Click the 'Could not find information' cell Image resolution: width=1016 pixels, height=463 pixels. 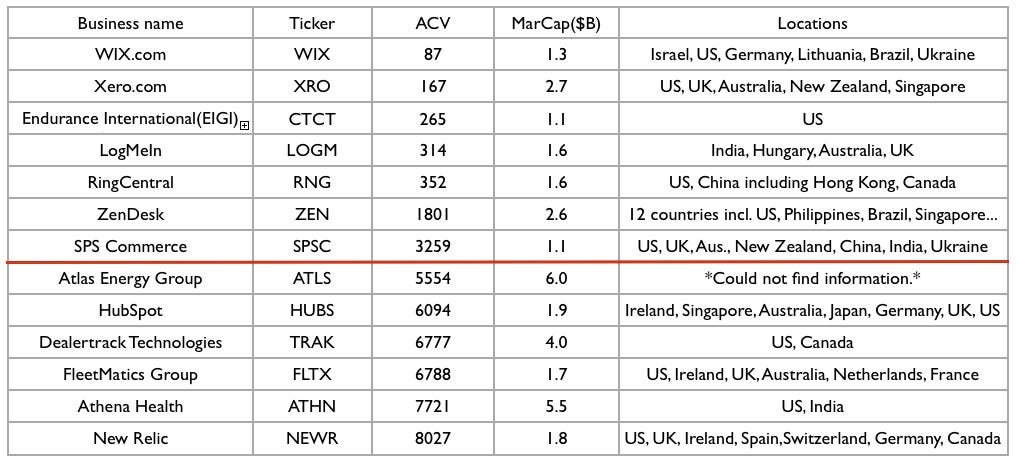[x=813, y=278]
